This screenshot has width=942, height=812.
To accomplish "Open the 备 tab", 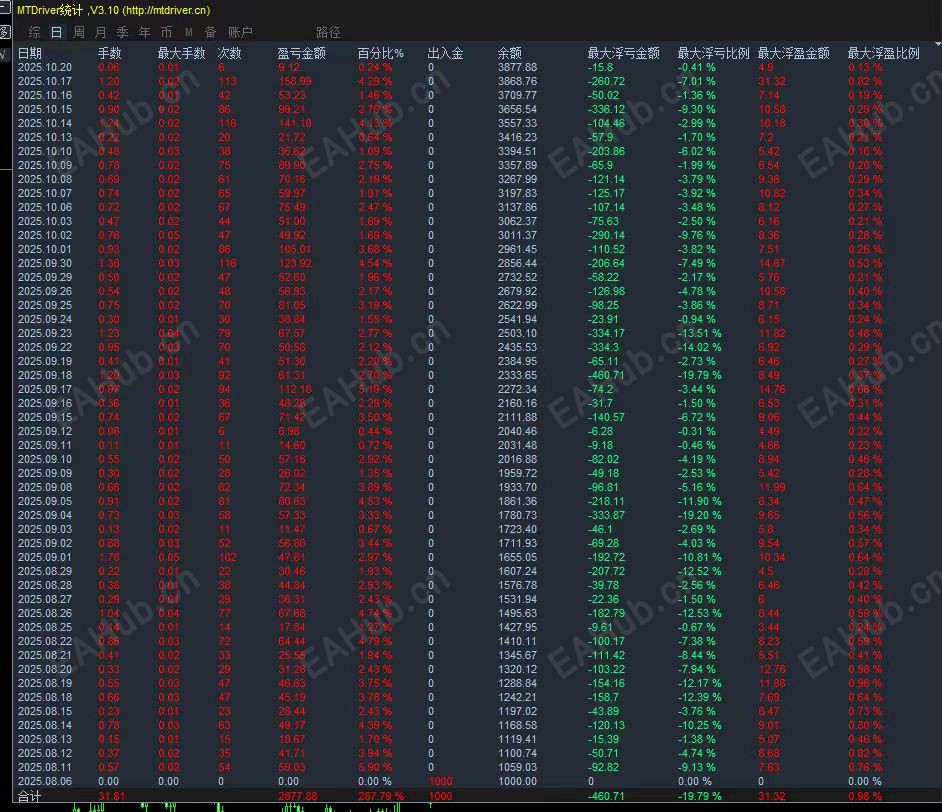I will [210, 32].
